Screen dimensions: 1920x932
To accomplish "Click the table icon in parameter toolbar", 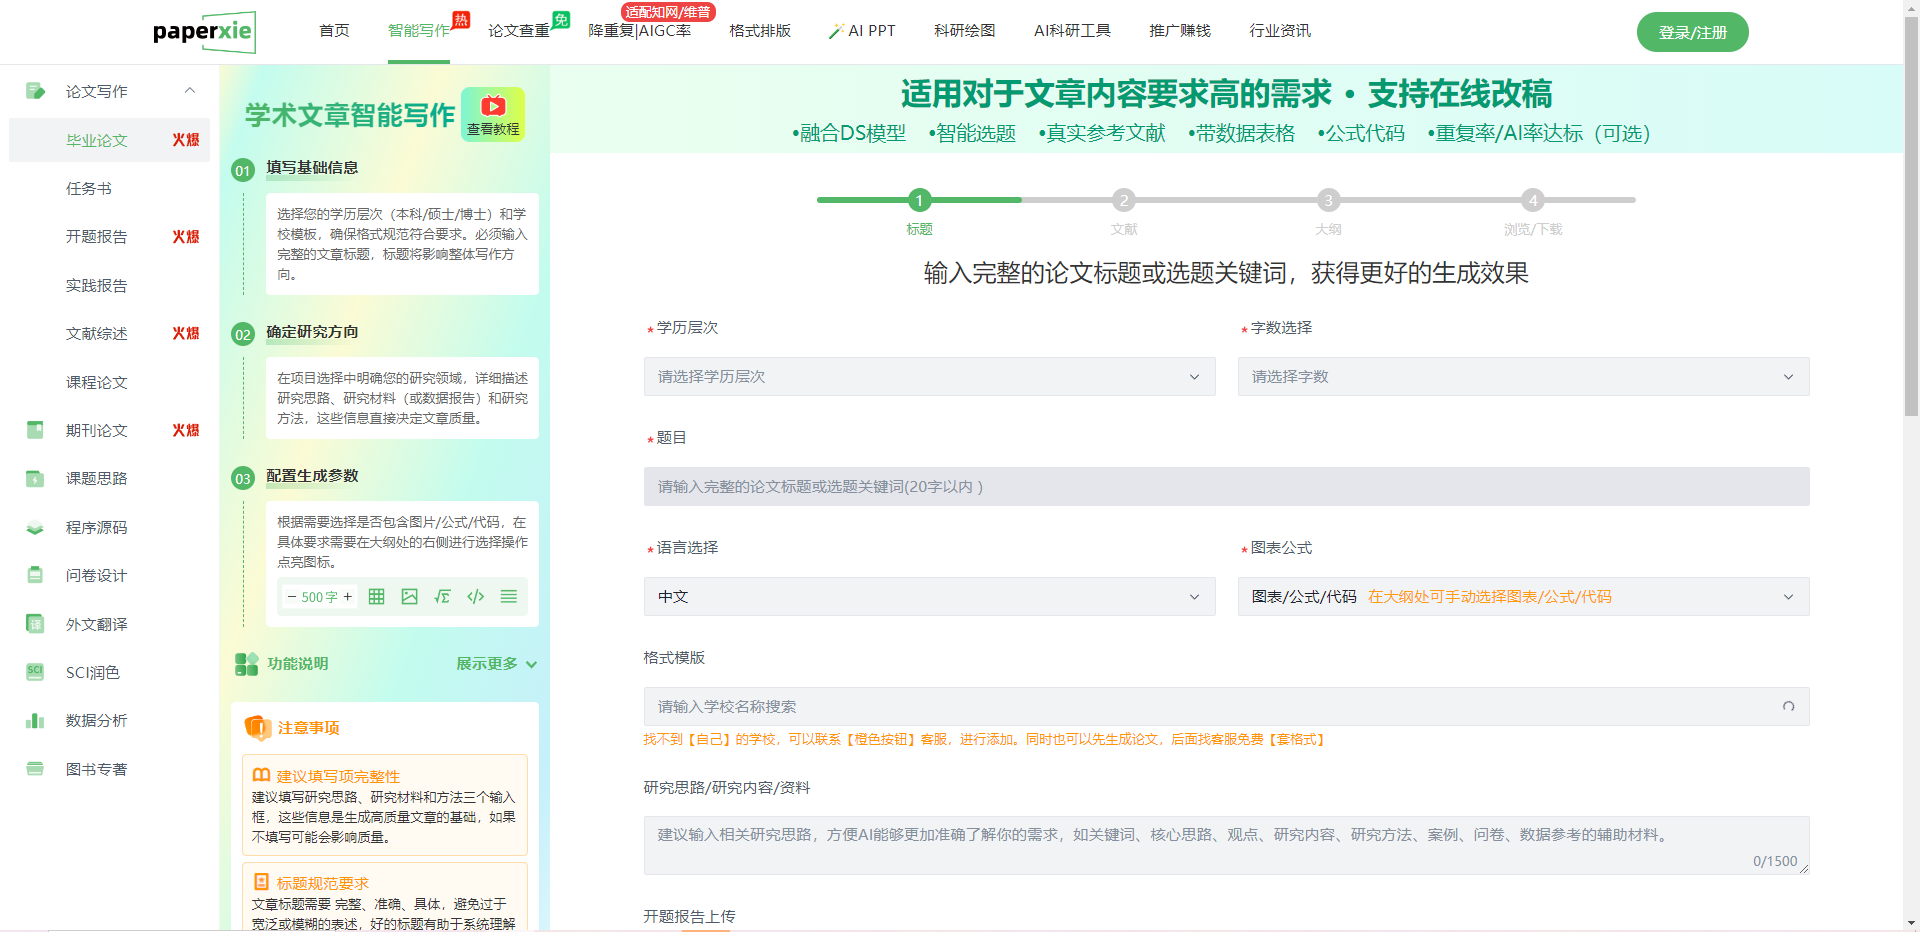I will click(x=376, y=597).
